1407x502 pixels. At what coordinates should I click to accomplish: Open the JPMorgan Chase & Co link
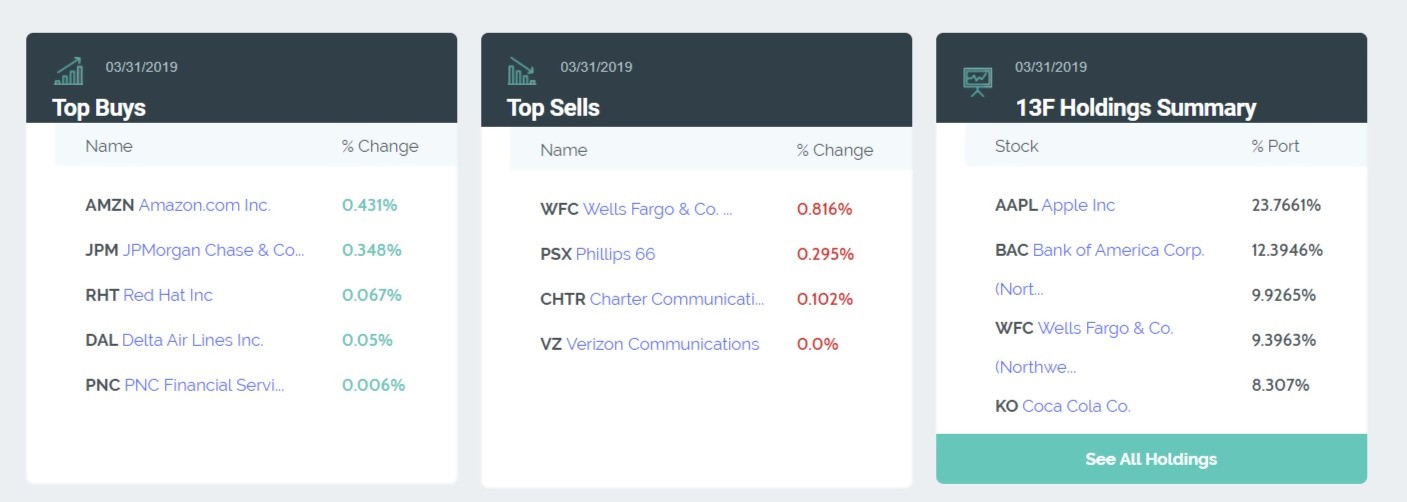(213, 250)
